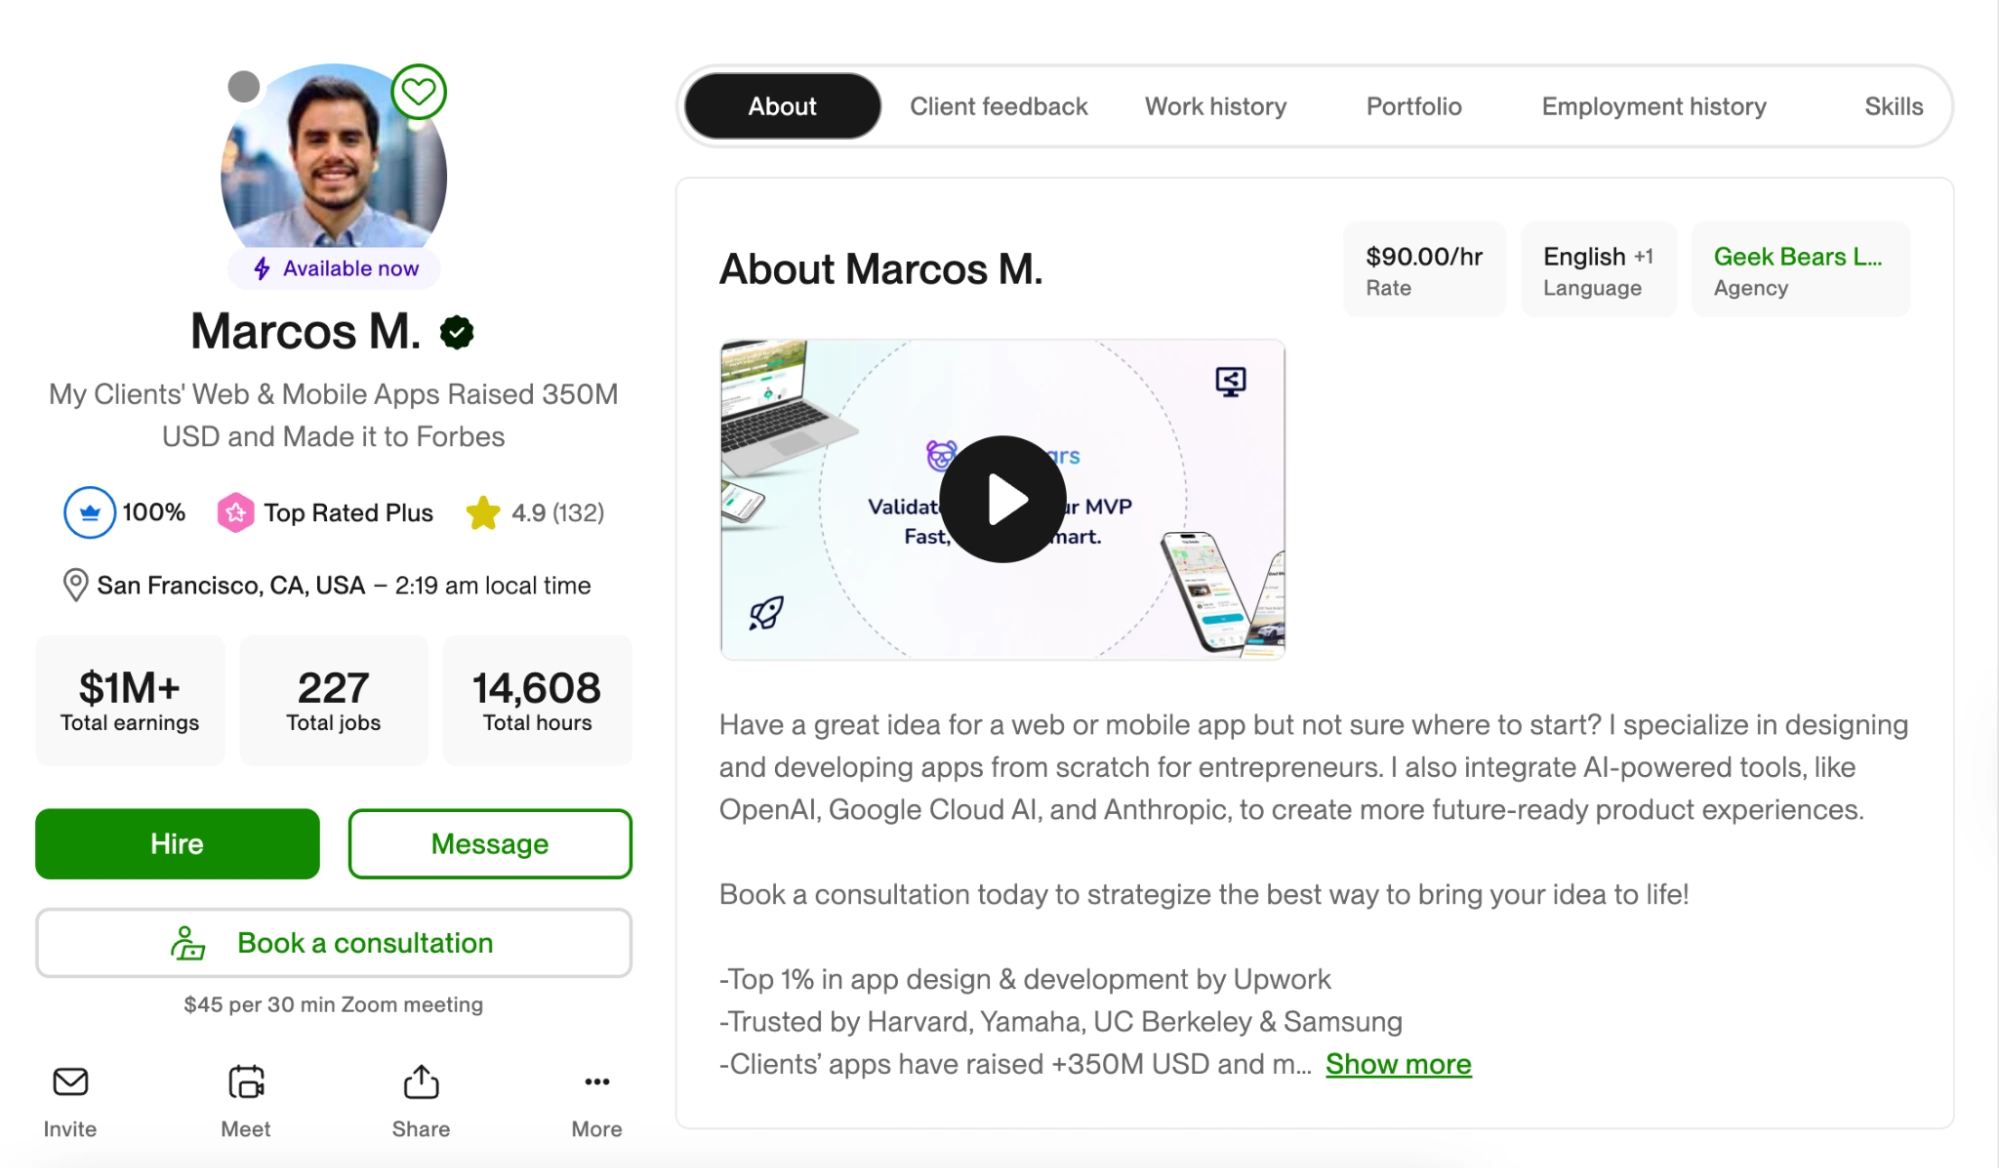The width and height of the screenshot is (1999, 1169).
Task: Click the yellow star rating icon
Action: coord(483,513)
